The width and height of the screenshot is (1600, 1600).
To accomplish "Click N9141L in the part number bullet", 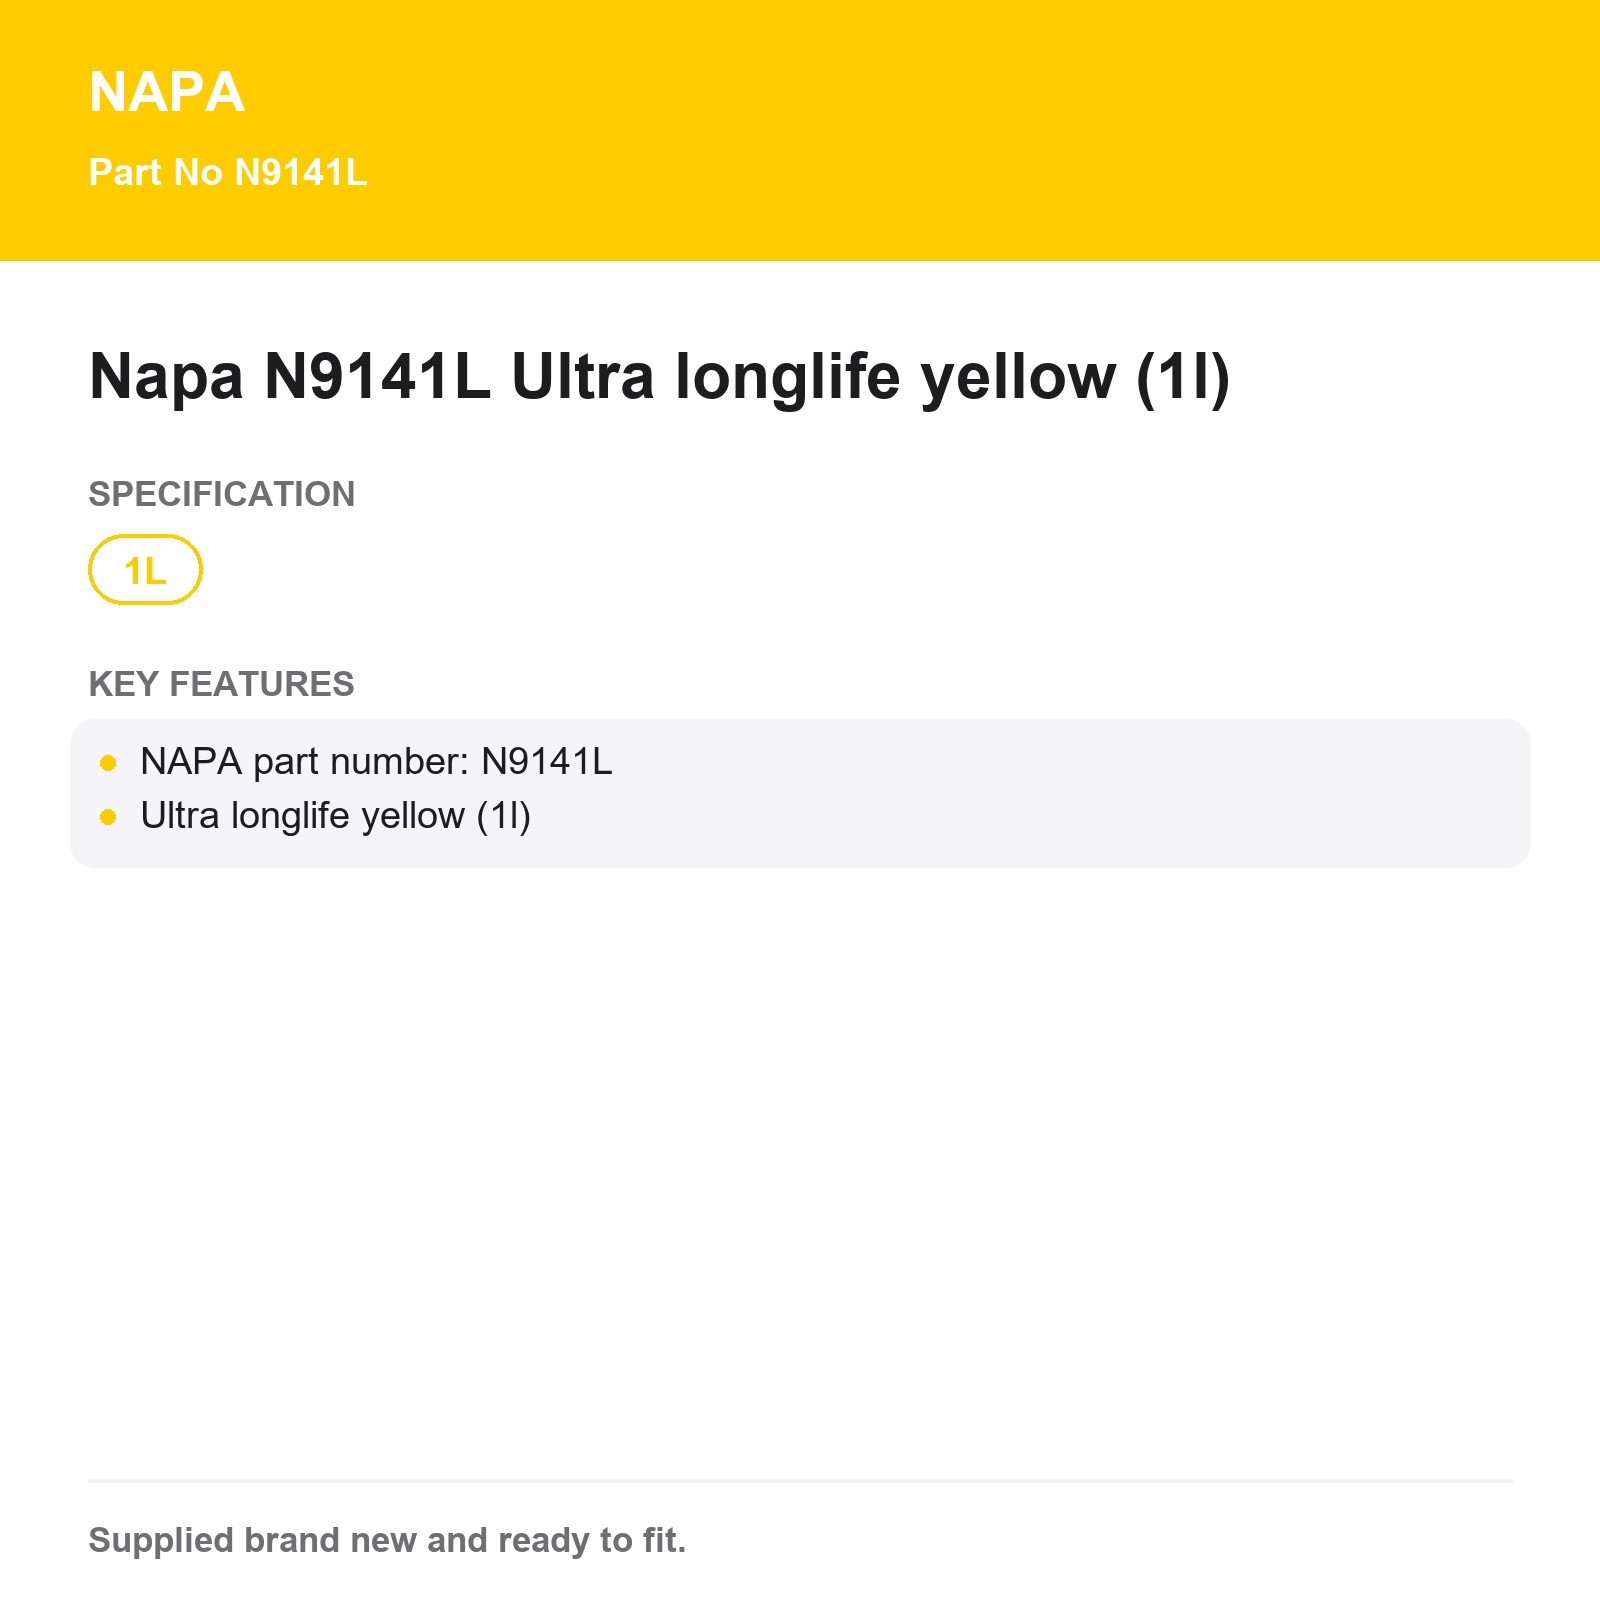I will (x=546, y=762).
